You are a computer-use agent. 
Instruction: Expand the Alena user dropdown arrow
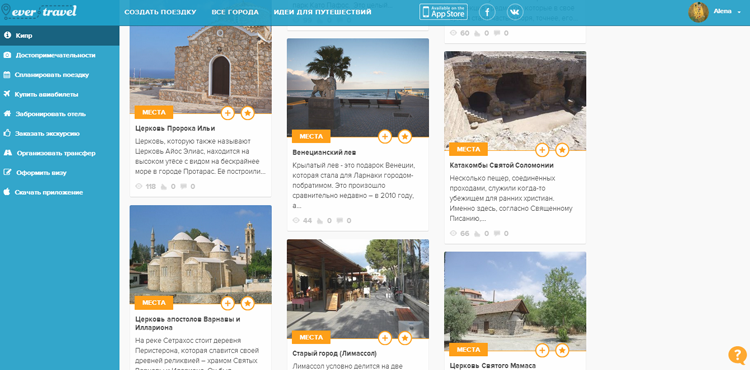(739, 12)
